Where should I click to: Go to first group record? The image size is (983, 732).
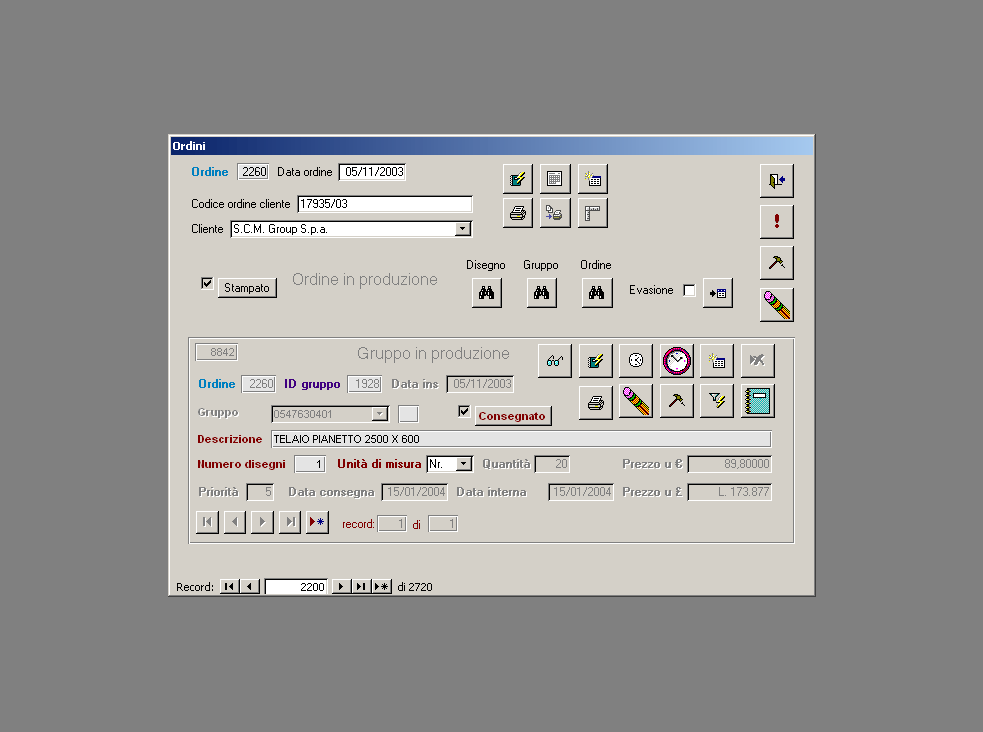(208, 522)
